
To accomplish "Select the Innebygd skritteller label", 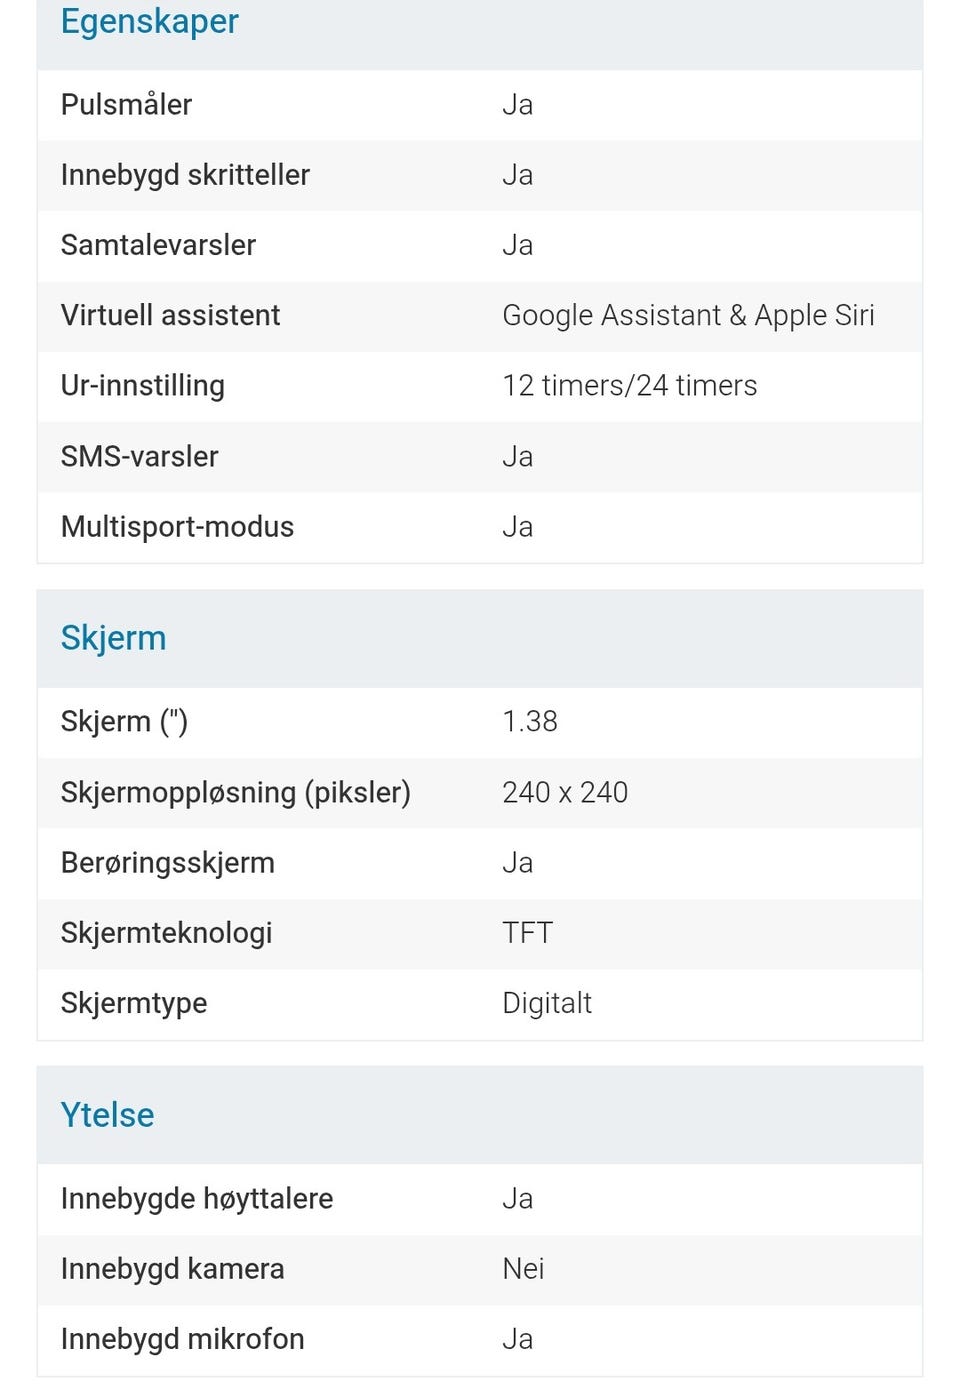I will click(x=185, y=175).
